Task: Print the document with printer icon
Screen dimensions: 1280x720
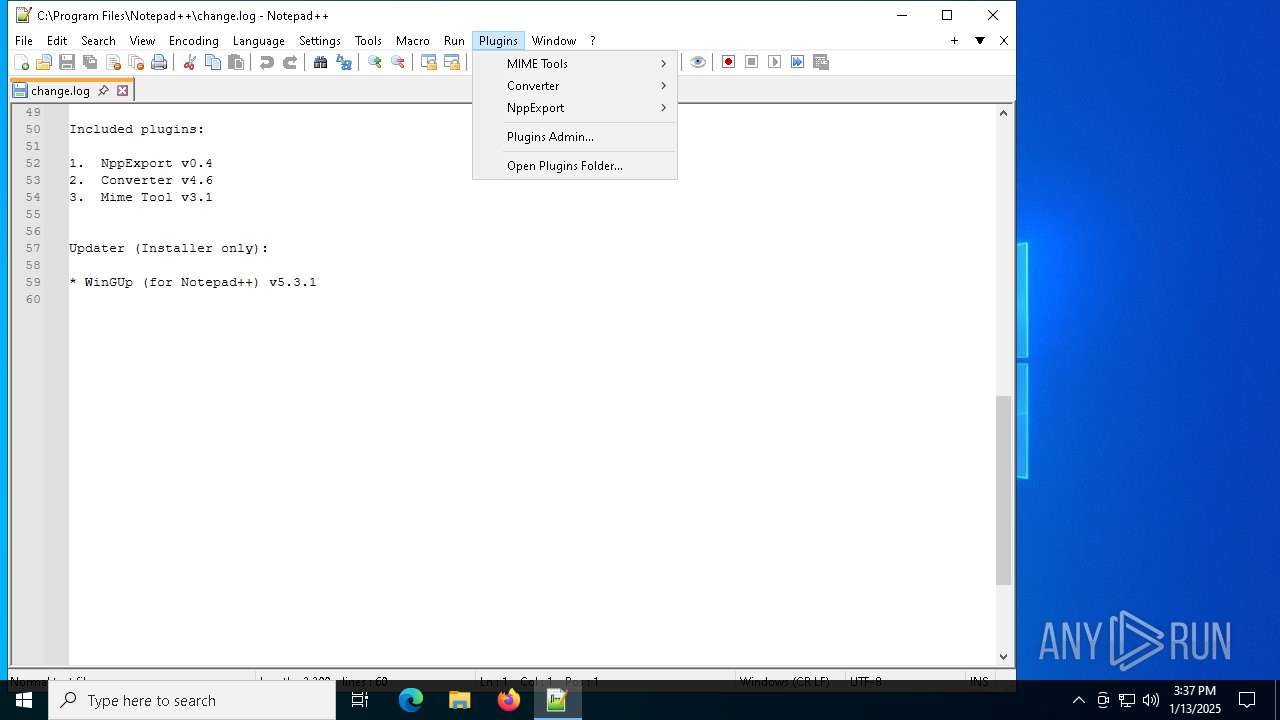Action: (x=159, y=62)
